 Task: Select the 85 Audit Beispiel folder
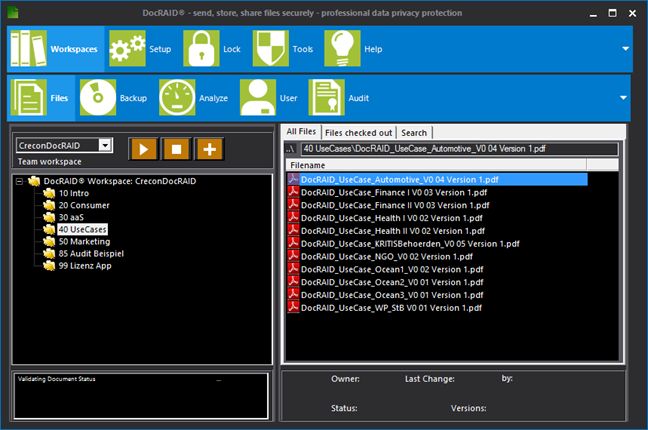(91, 253)
